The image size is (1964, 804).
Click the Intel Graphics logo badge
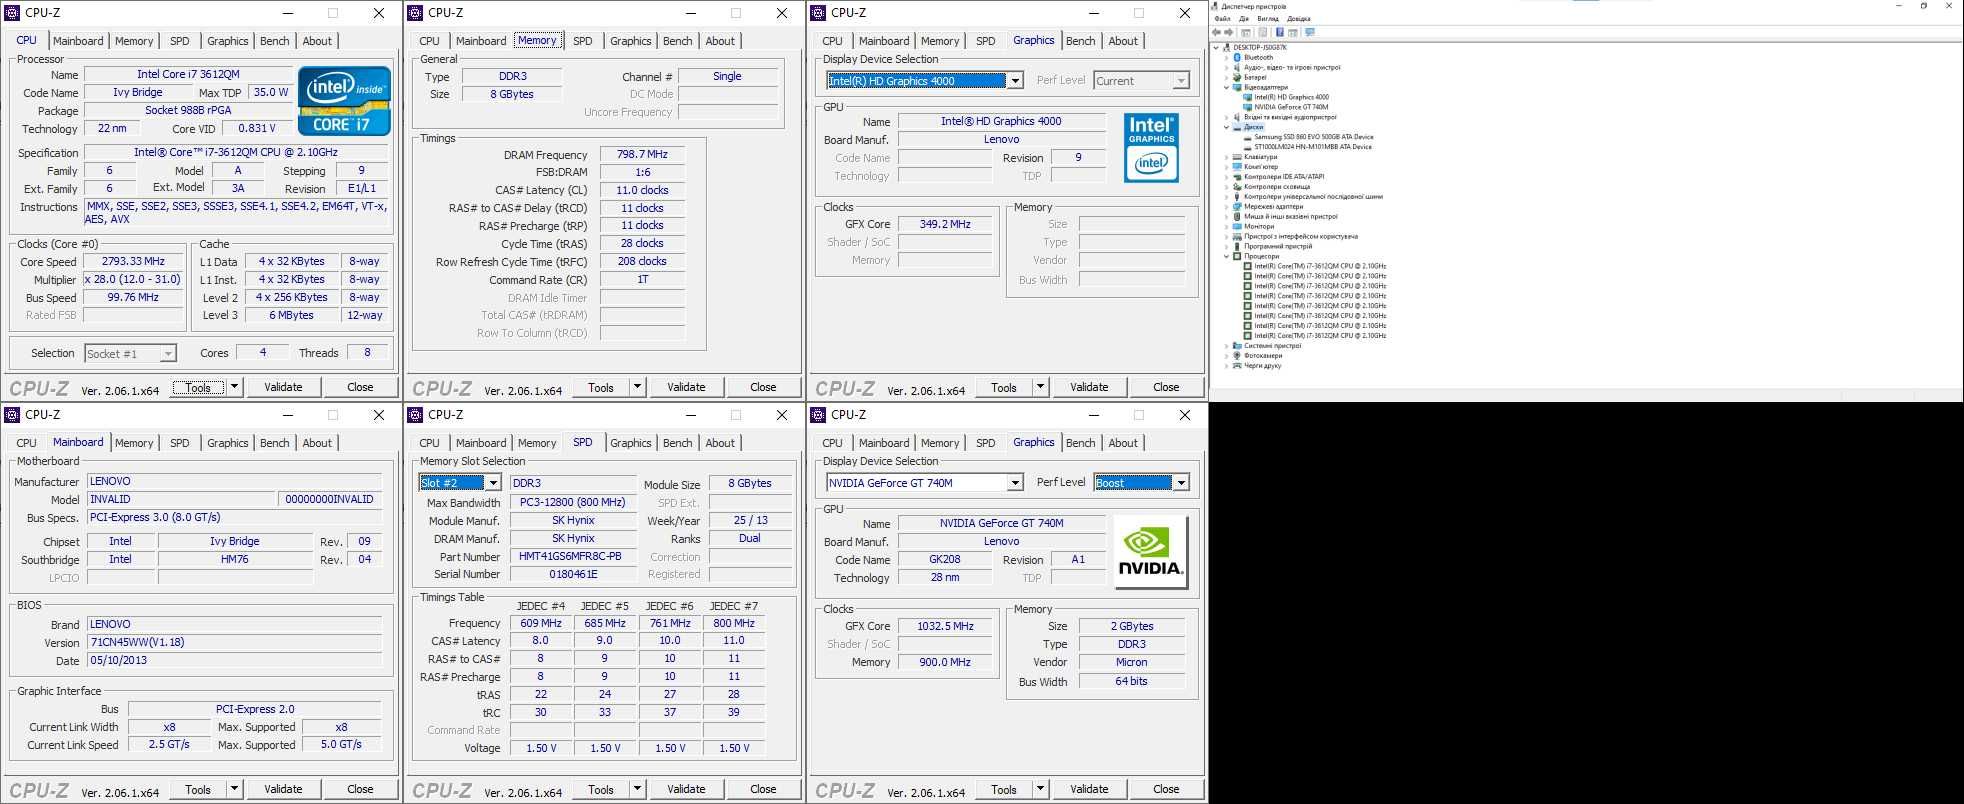1151,148
